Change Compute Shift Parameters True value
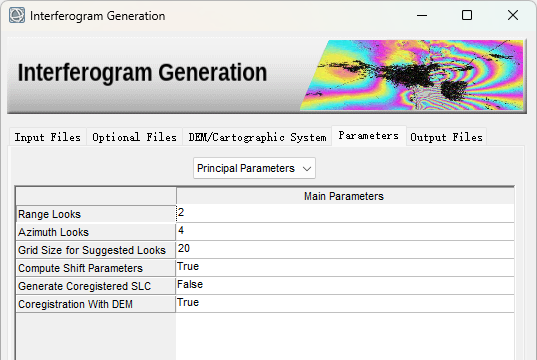This screenshot has height=360, width=537. (x=345, y=268)
